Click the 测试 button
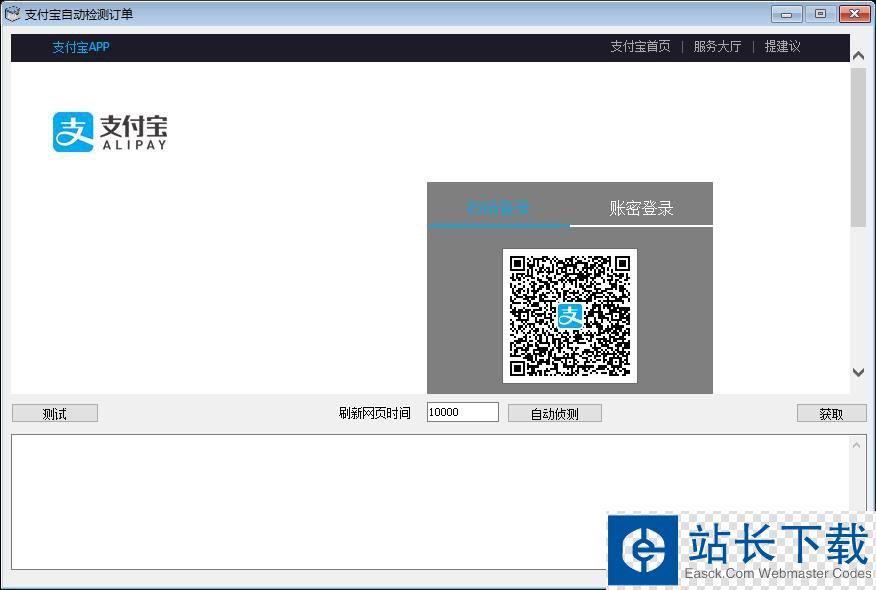876x590 pixels. [x=55, y=413]
